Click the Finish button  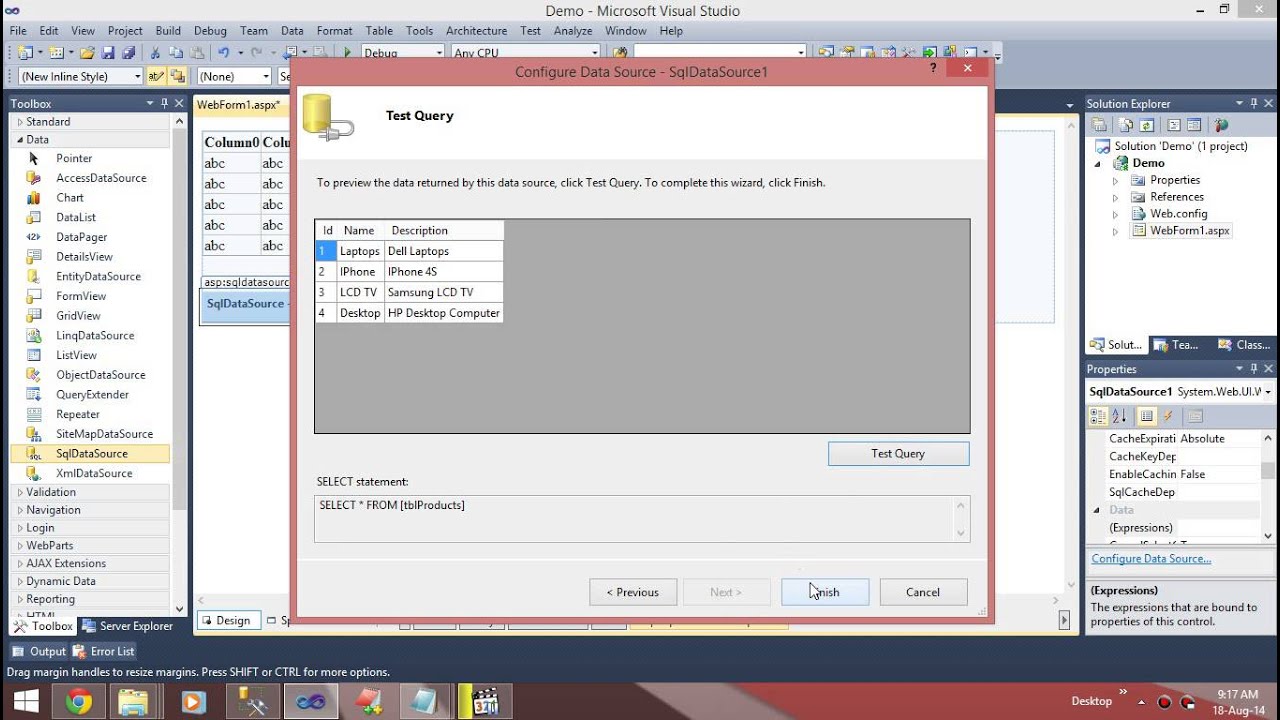[825, 592]
